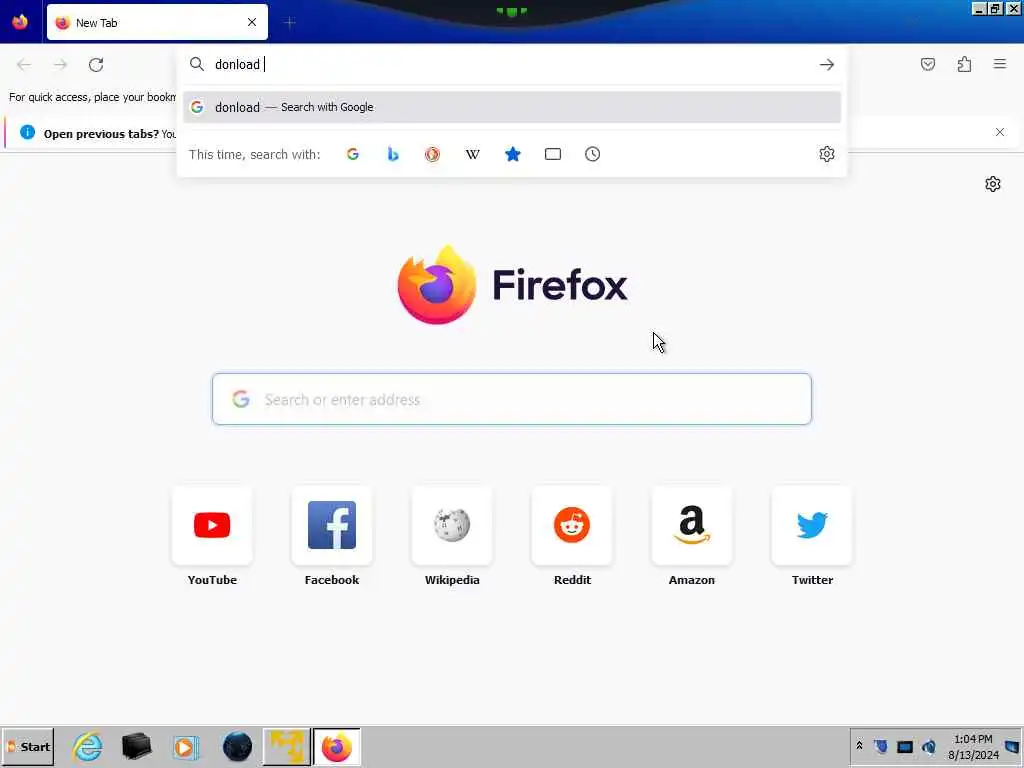Screen dimensions: 1024x768
Task: Open the Windows Start menu
Action: (28, 746)
